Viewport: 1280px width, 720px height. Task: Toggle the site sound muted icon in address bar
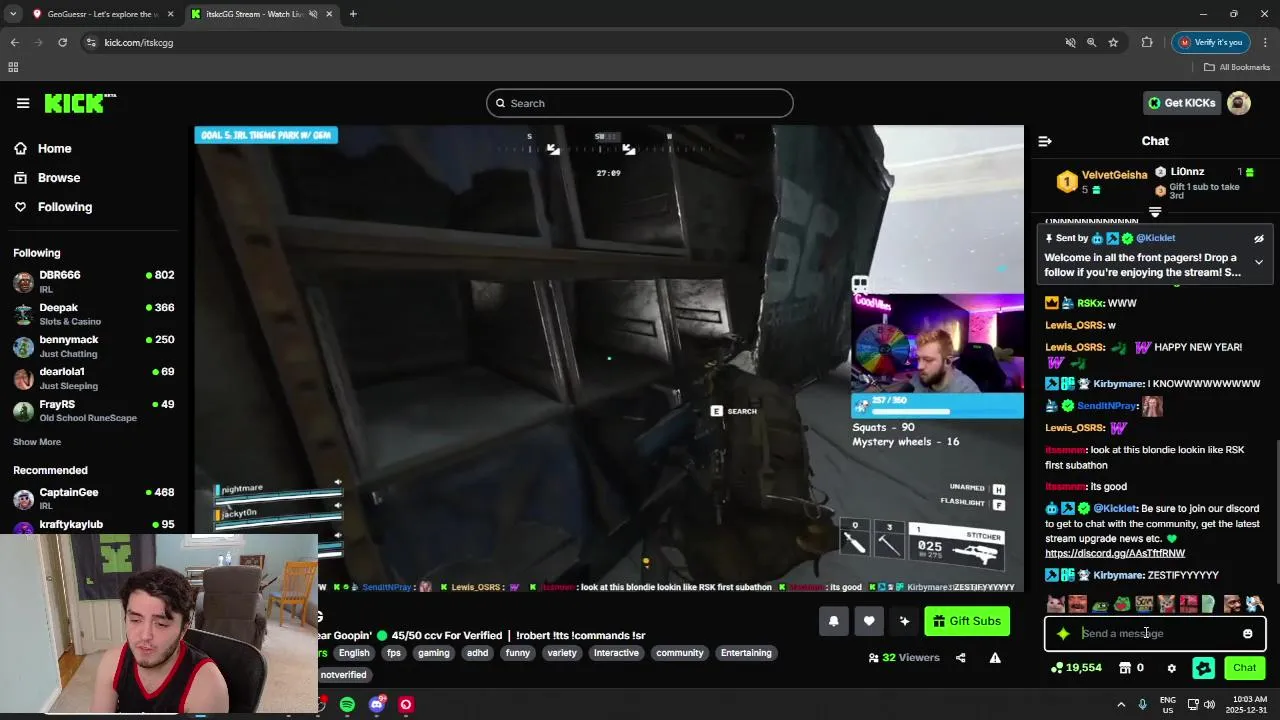point(1070,42)
